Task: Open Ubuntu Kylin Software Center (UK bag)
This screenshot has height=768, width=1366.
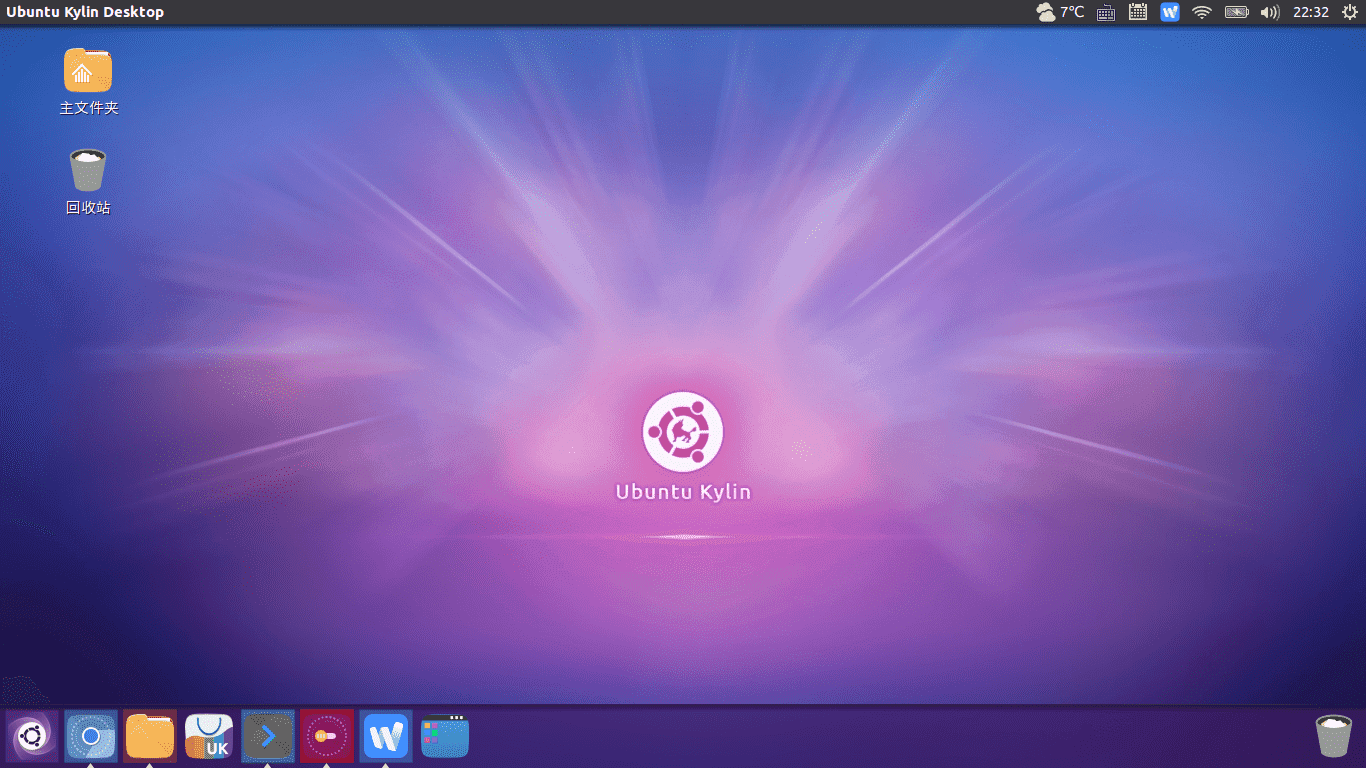Action: (209, 737)
